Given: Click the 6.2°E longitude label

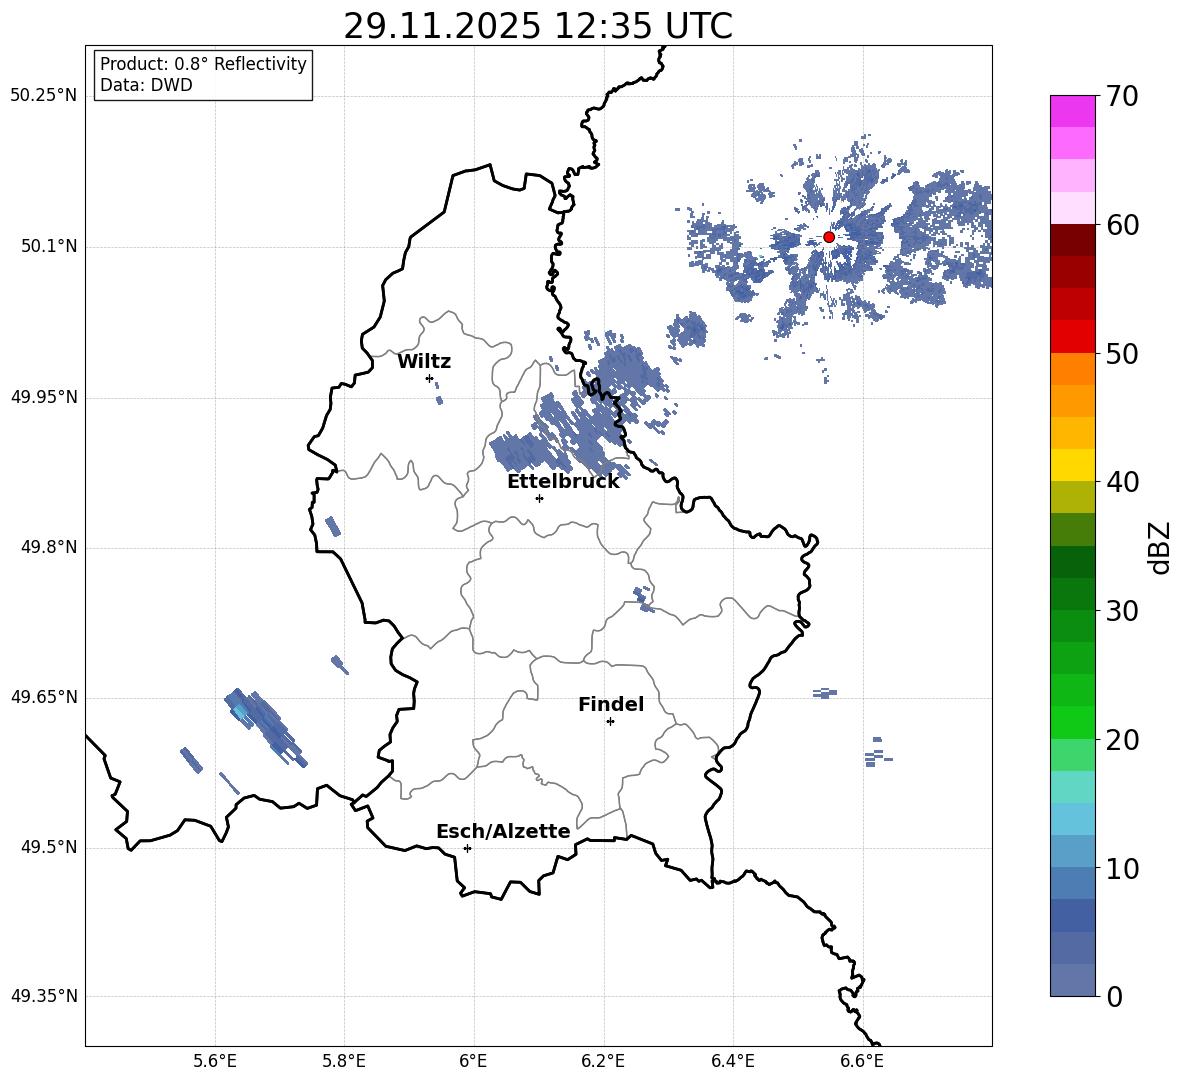Looking at the screenshot, I should 603,1061.
